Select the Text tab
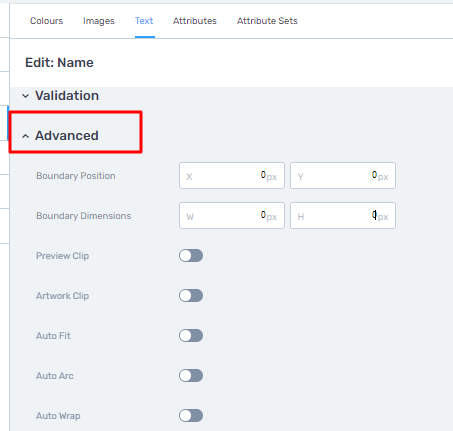This screenshot has width=453, height=431. click(144, 21)
